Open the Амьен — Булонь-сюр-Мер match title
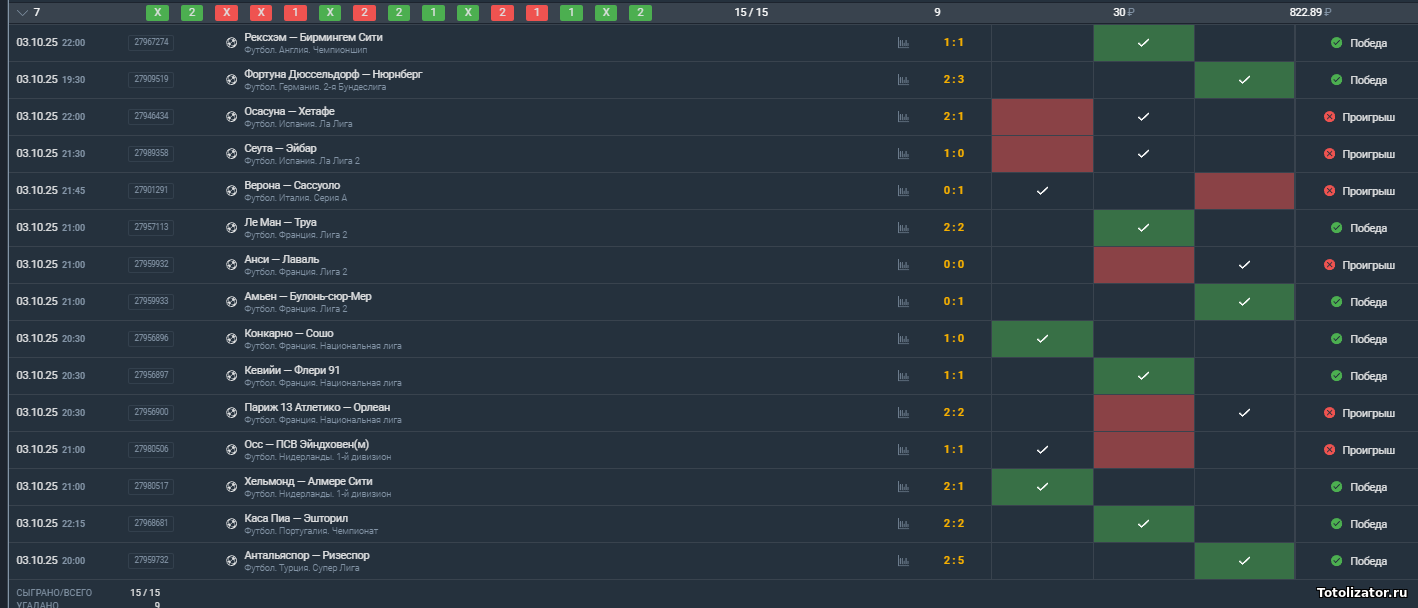 point(307,297)
